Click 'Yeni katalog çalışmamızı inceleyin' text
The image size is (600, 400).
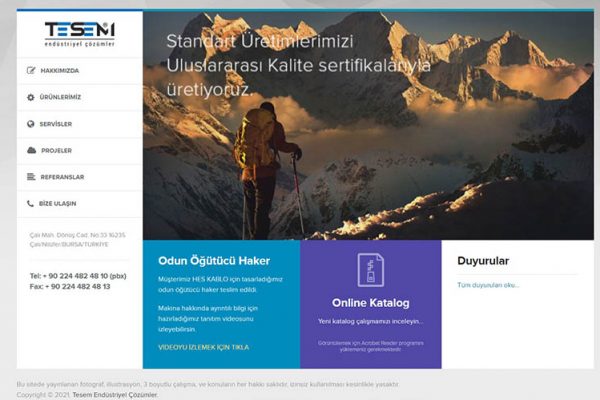(x=371, y=321)
